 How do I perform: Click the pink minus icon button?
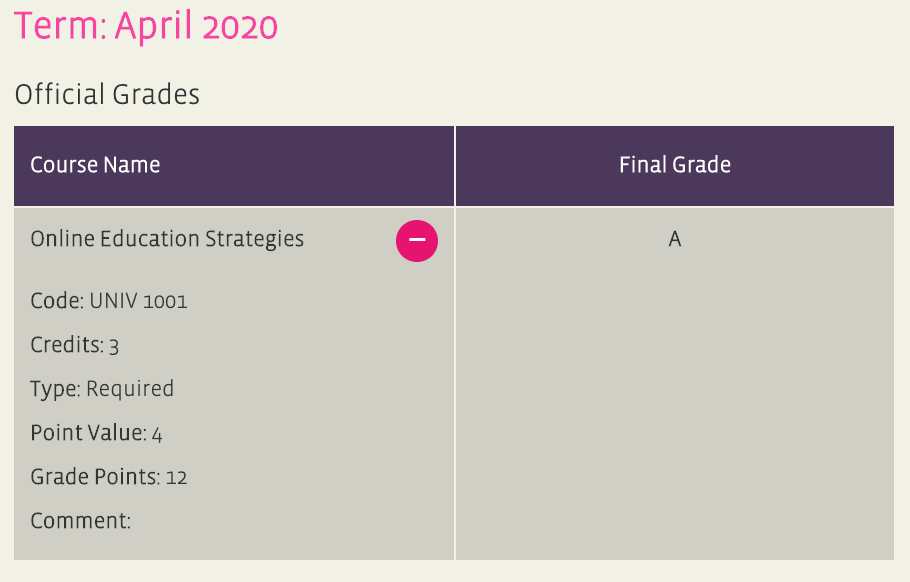[417, 241]
